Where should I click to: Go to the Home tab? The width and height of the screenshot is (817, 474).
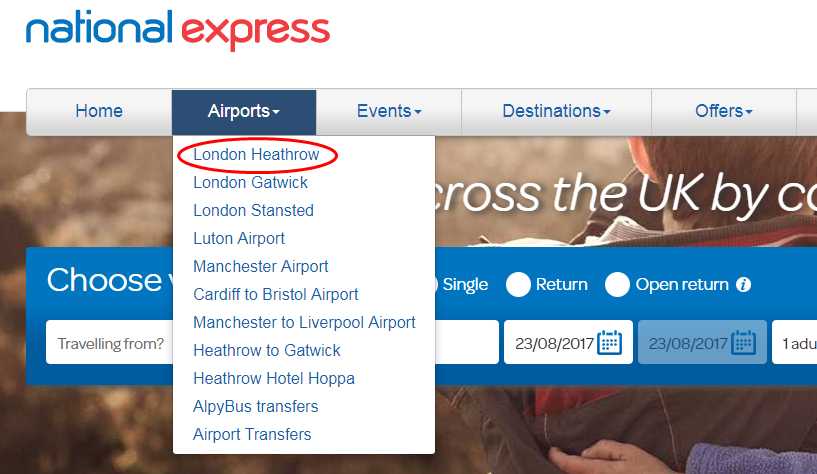[x=99, y=111]
